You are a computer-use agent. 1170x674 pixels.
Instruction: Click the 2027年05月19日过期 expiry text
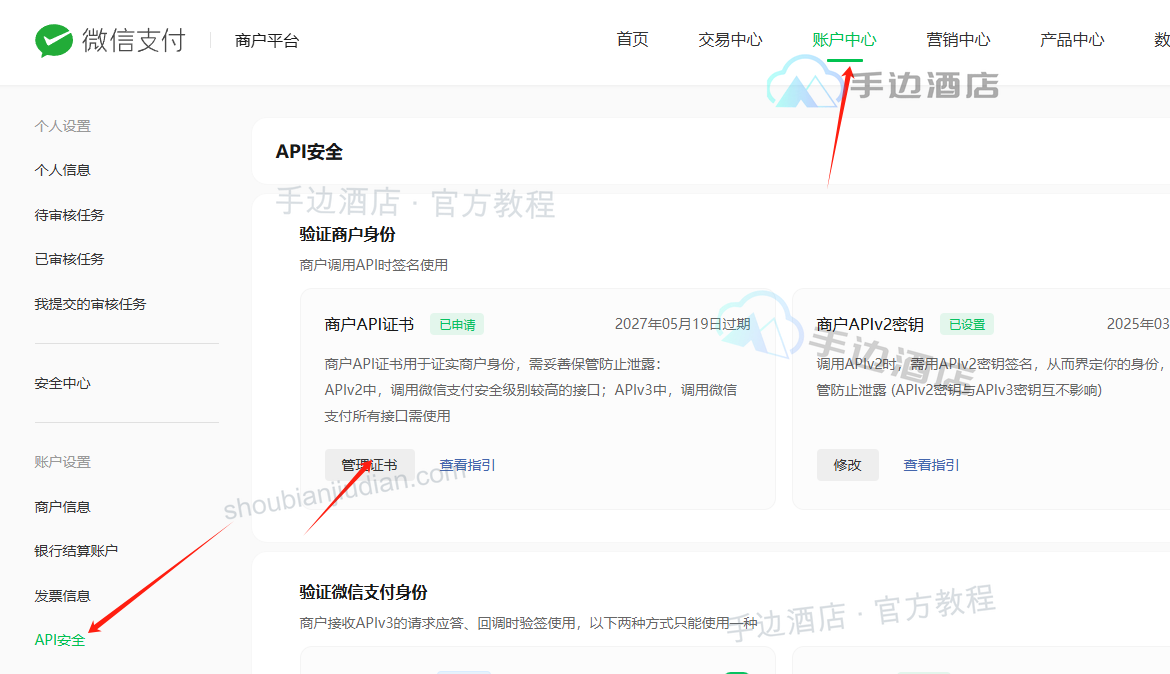pyautogui.click(x=683, y=324)
